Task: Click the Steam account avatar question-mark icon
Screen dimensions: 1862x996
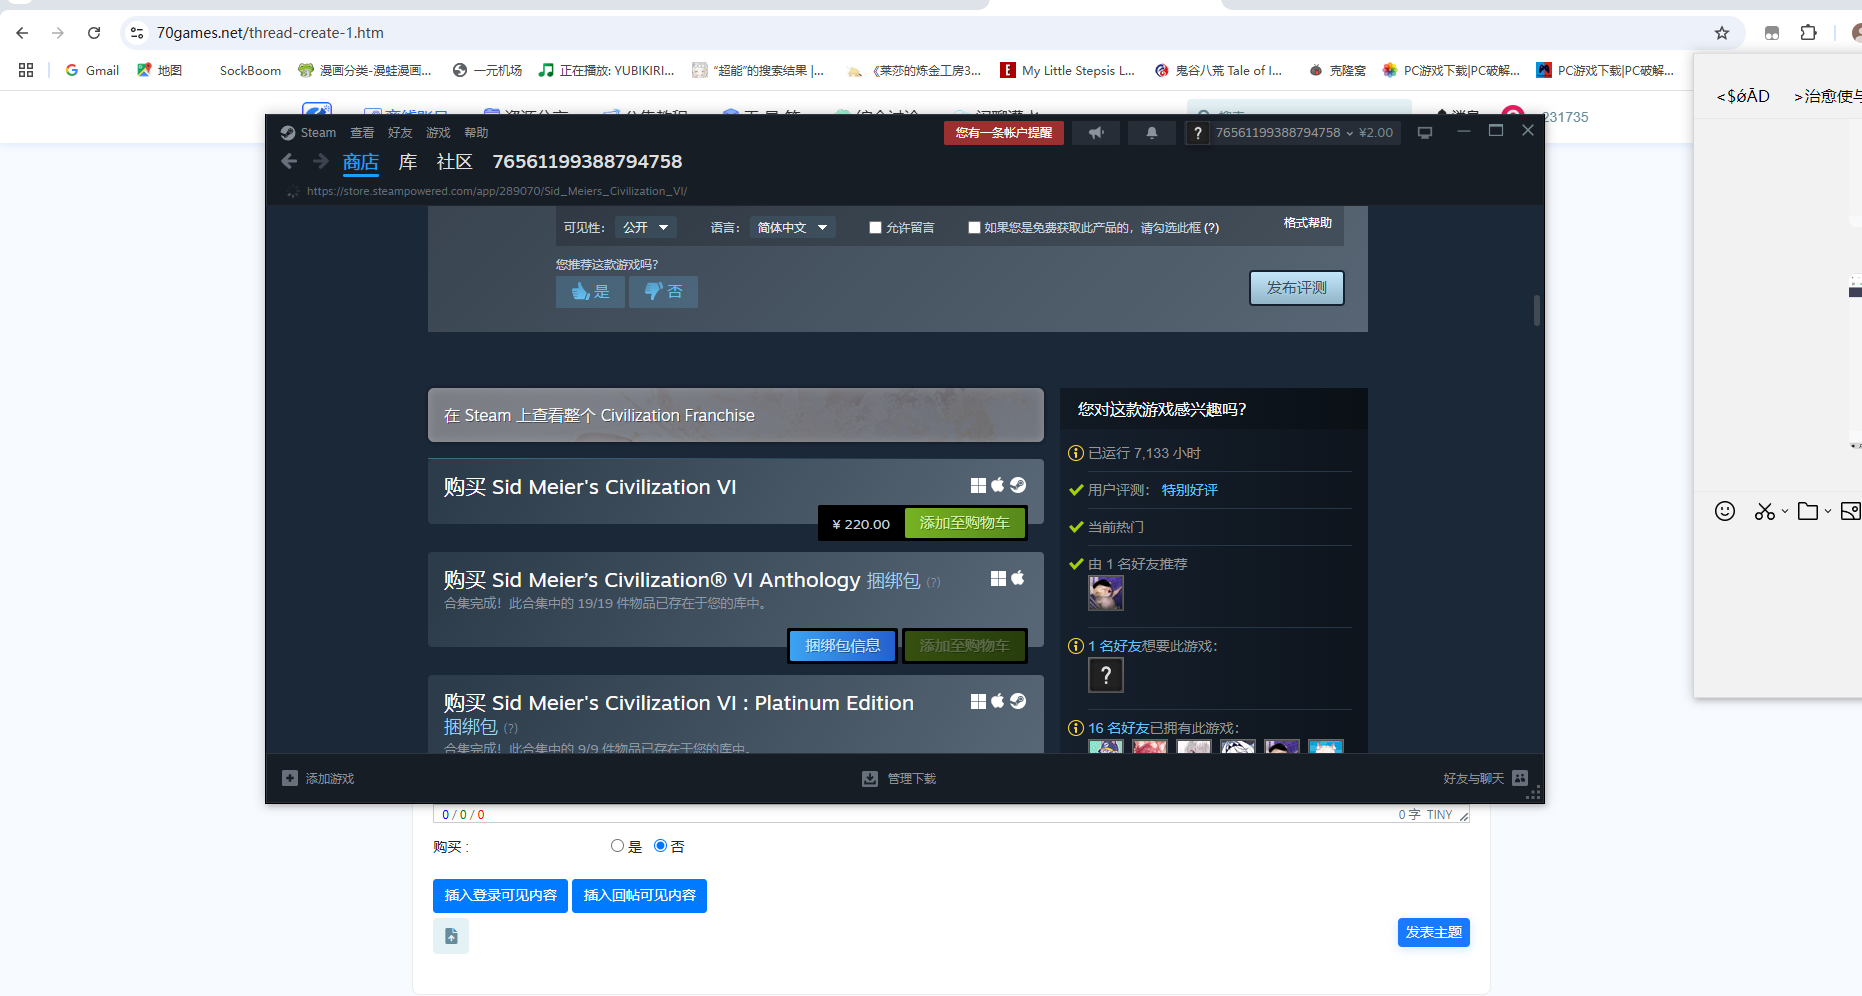Action: (1197, 133)
